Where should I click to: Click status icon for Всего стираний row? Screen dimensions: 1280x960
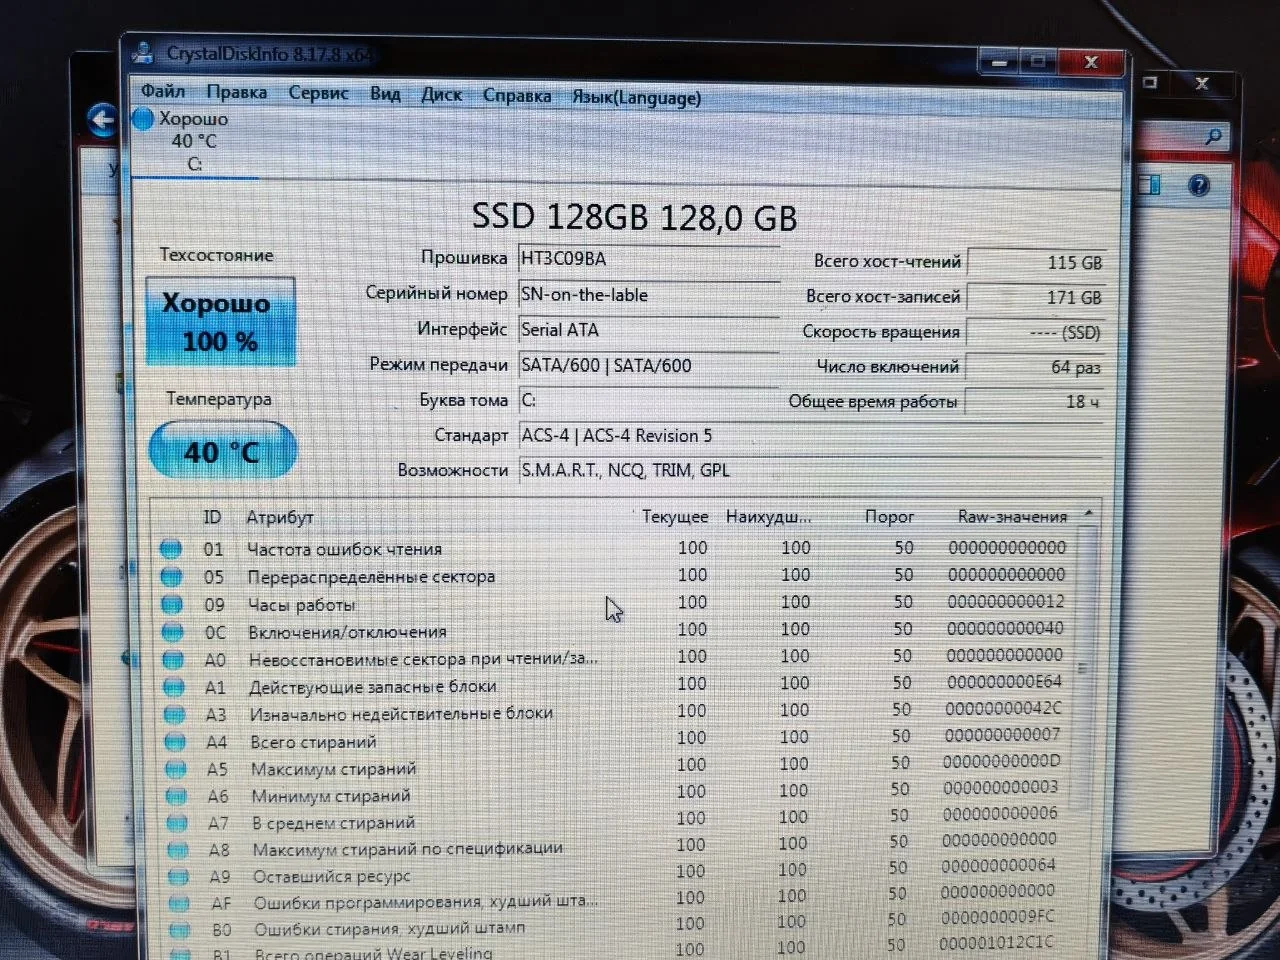(x=175, y=742)
